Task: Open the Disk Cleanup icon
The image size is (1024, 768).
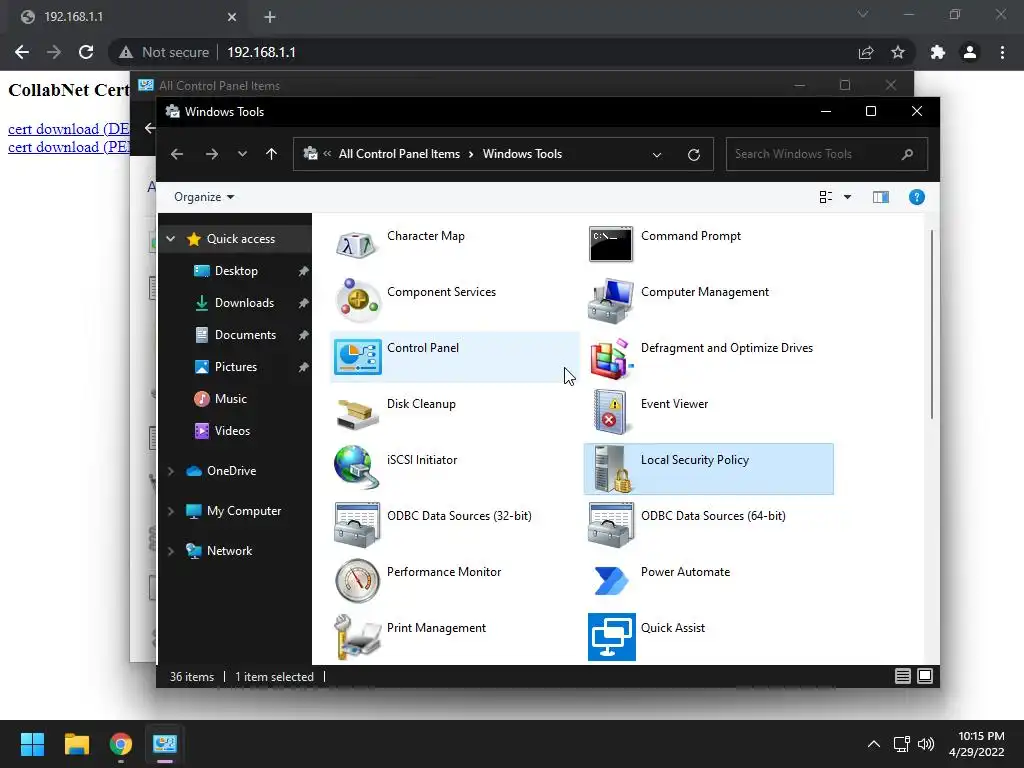Action: coord(357,413)
